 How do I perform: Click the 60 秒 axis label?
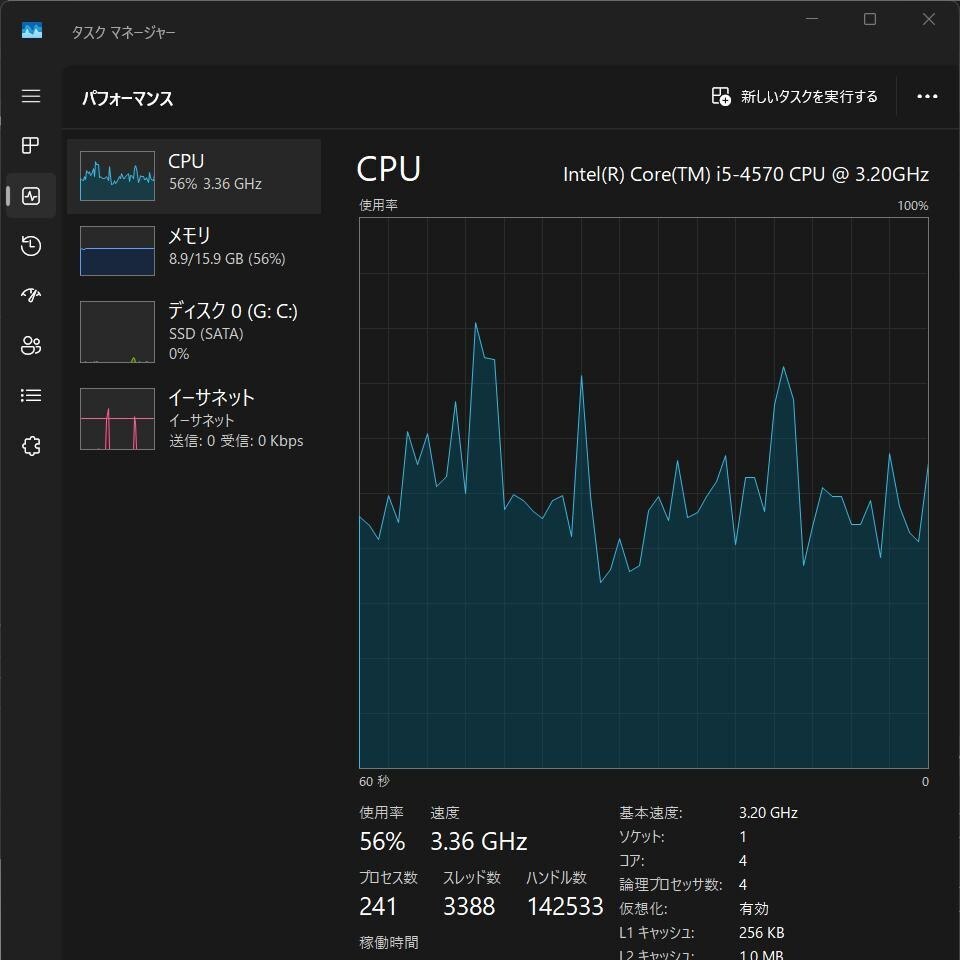[374, 781]
